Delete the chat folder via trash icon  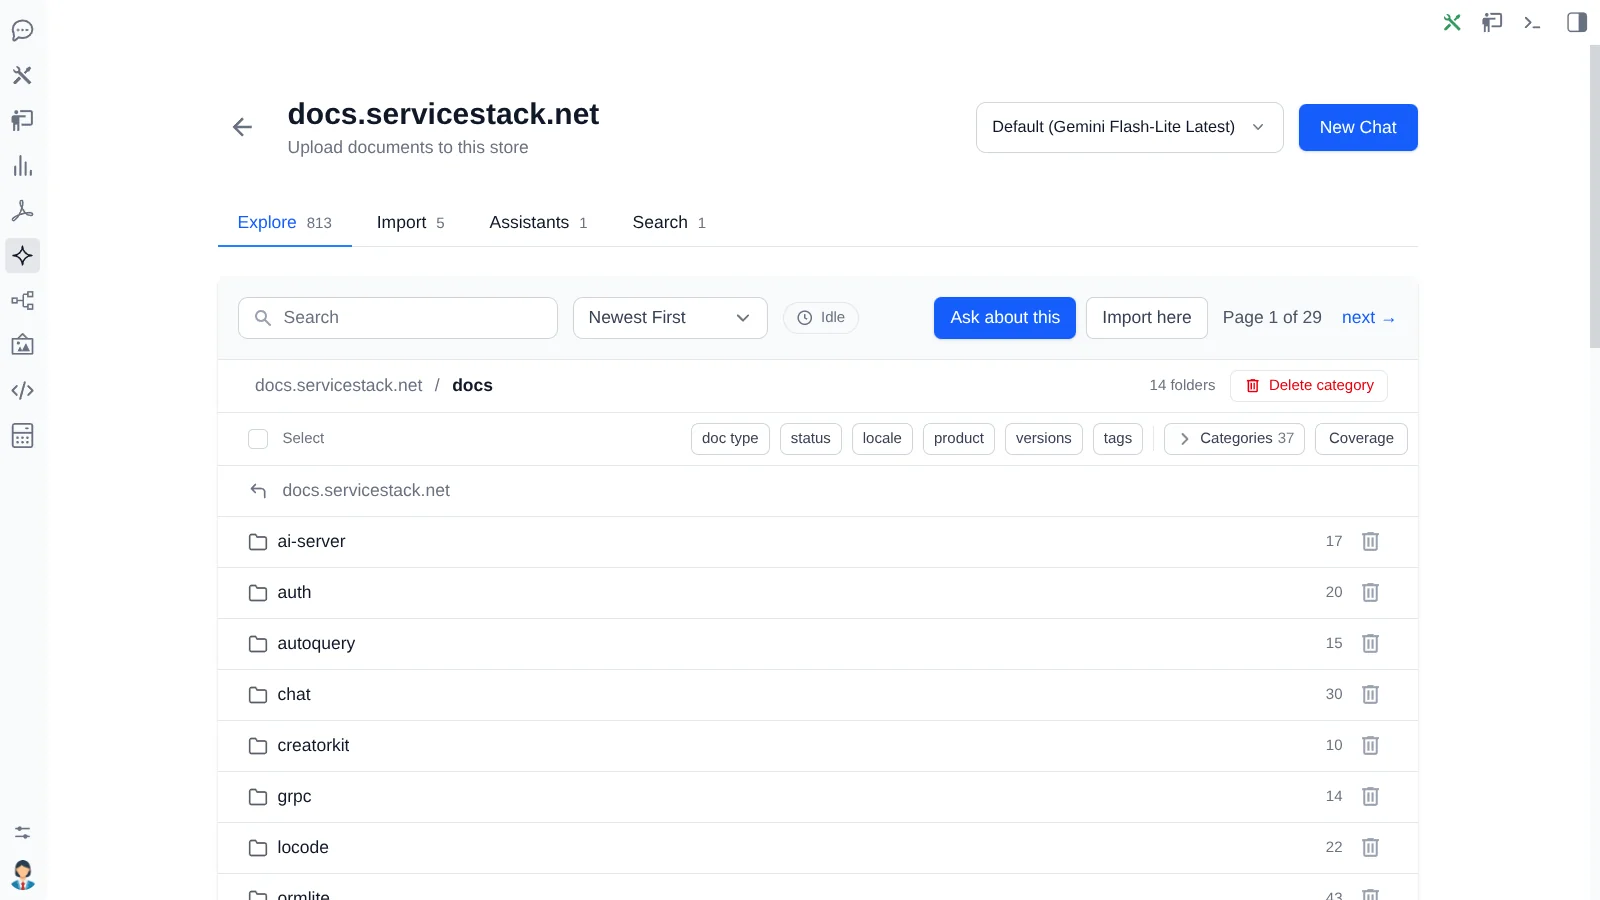point(1370,694)
